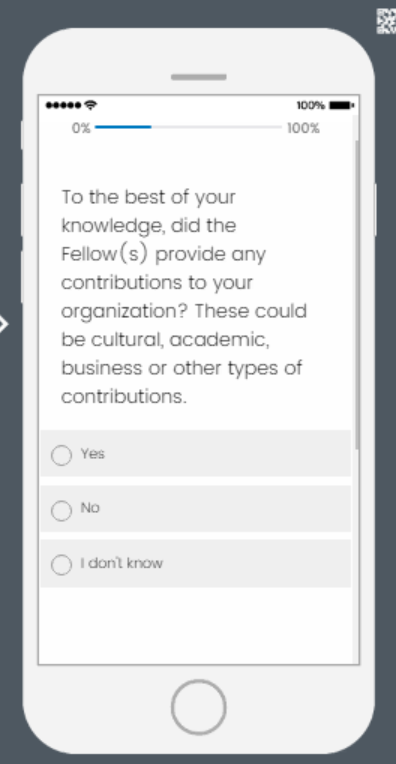Image resolution: width=396 pixels, height=764 pixels.
Task: Click the battery 100% percentage text
Action: (x=311, y=105)
